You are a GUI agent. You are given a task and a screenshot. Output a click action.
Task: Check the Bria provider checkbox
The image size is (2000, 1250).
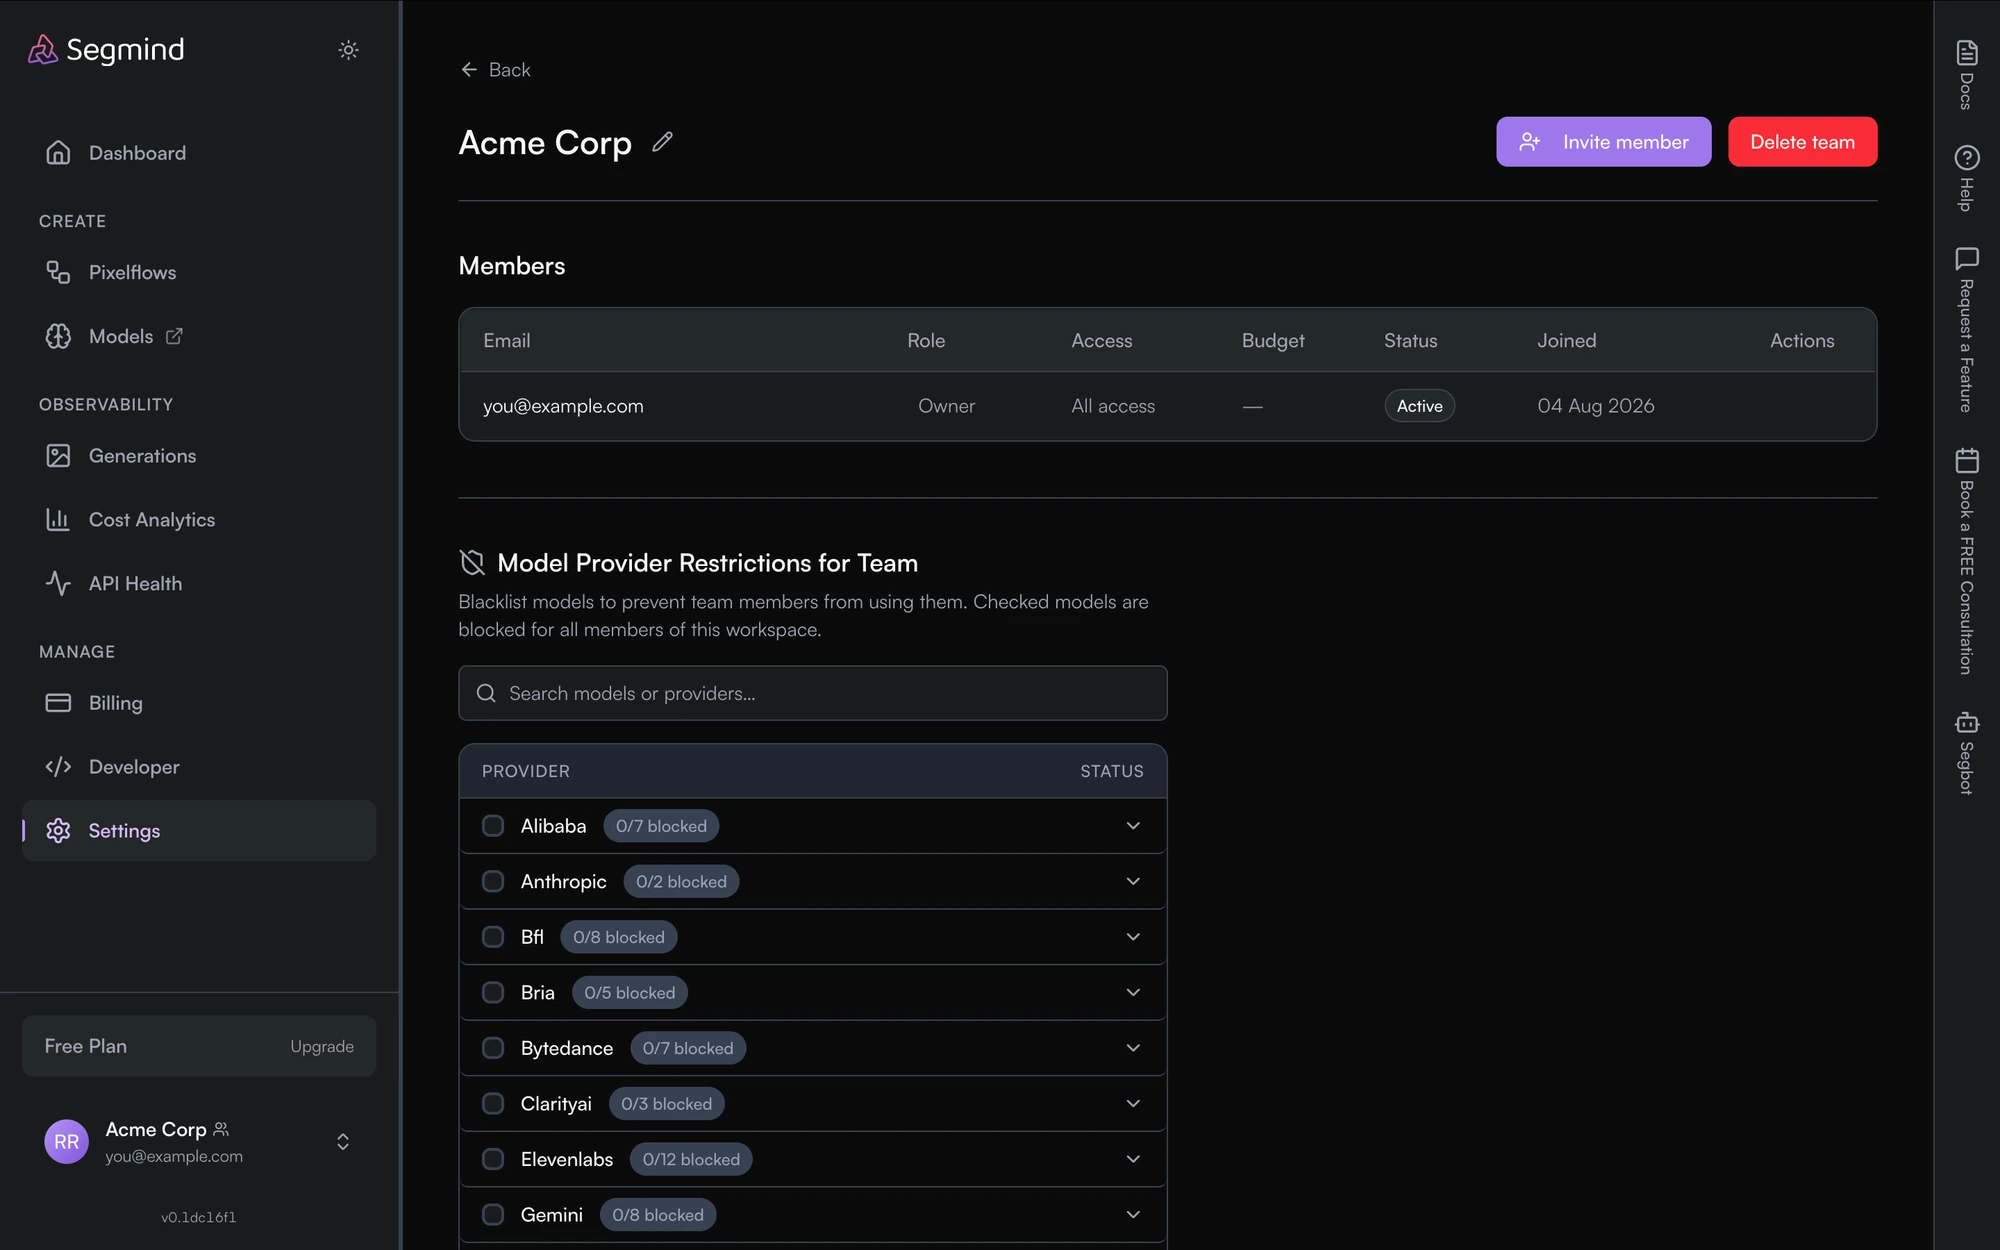coord(493,993)
